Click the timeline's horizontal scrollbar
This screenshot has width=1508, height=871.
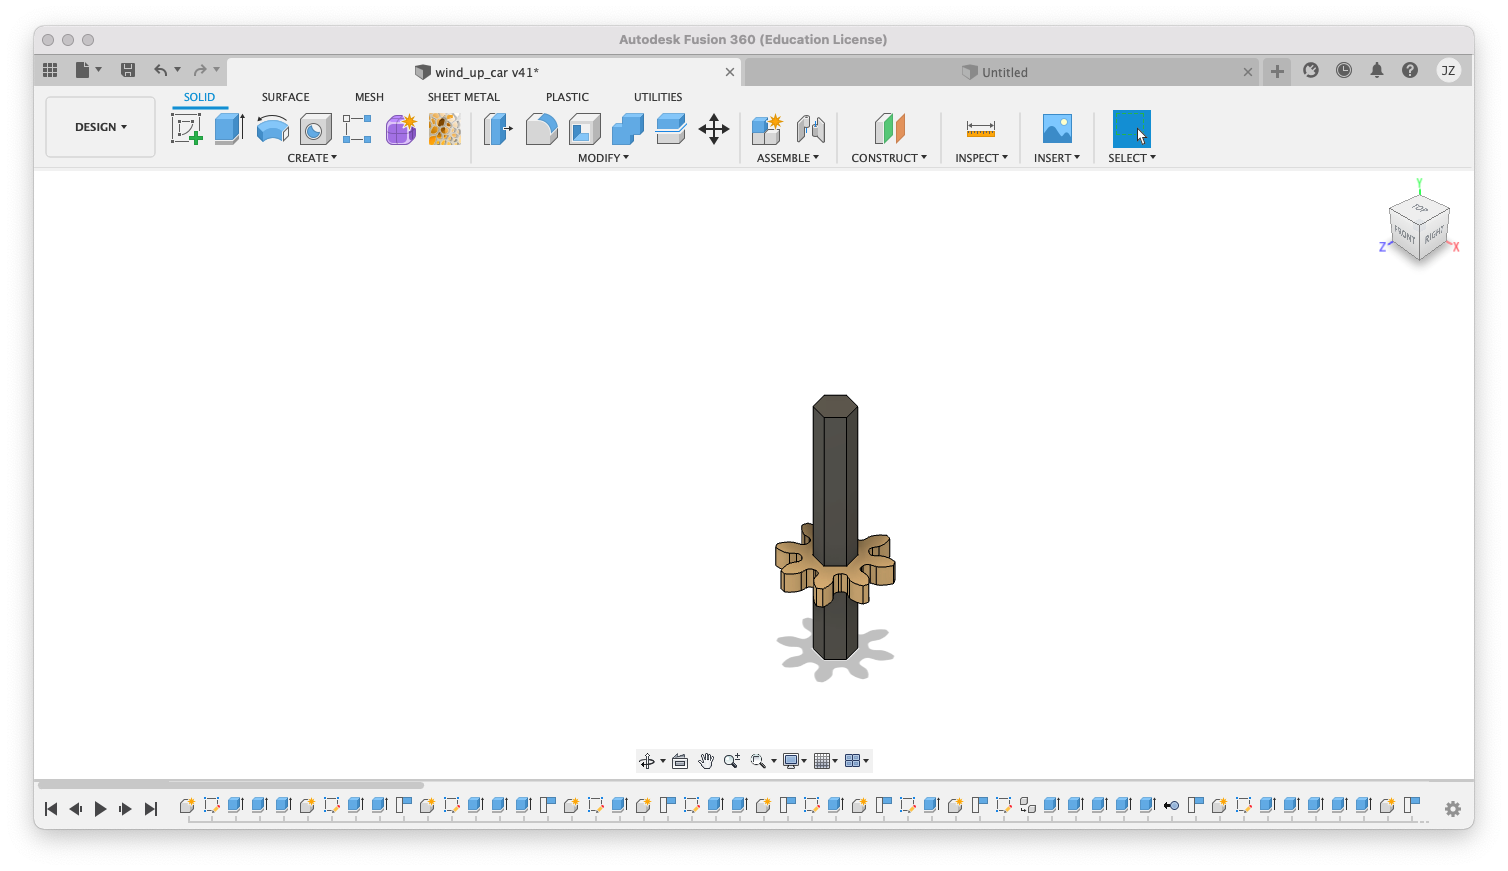tap(231, 785)
